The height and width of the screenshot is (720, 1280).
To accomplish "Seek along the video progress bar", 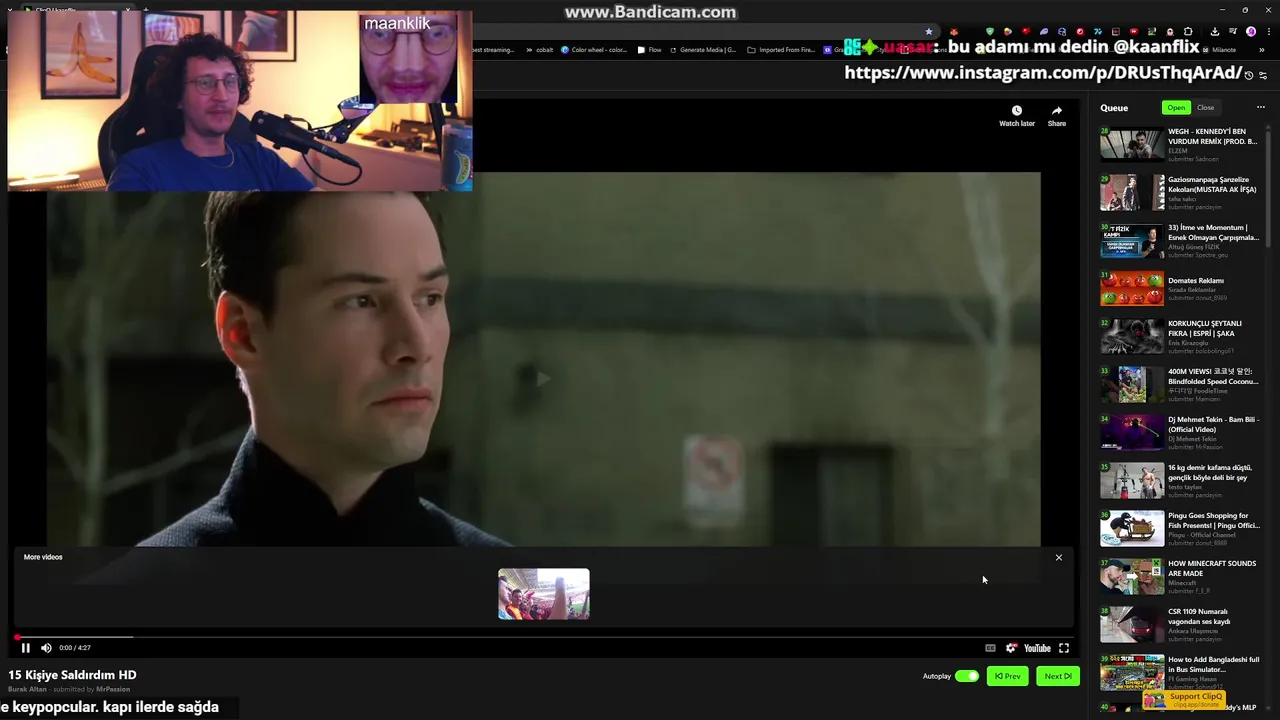I will click(x=544, y=637).
